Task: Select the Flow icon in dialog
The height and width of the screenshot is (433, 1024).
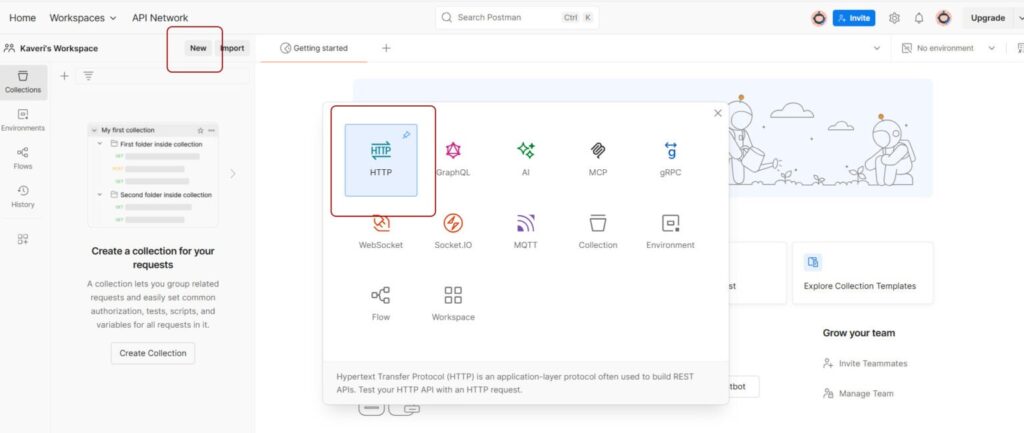Action: (381, 295)
